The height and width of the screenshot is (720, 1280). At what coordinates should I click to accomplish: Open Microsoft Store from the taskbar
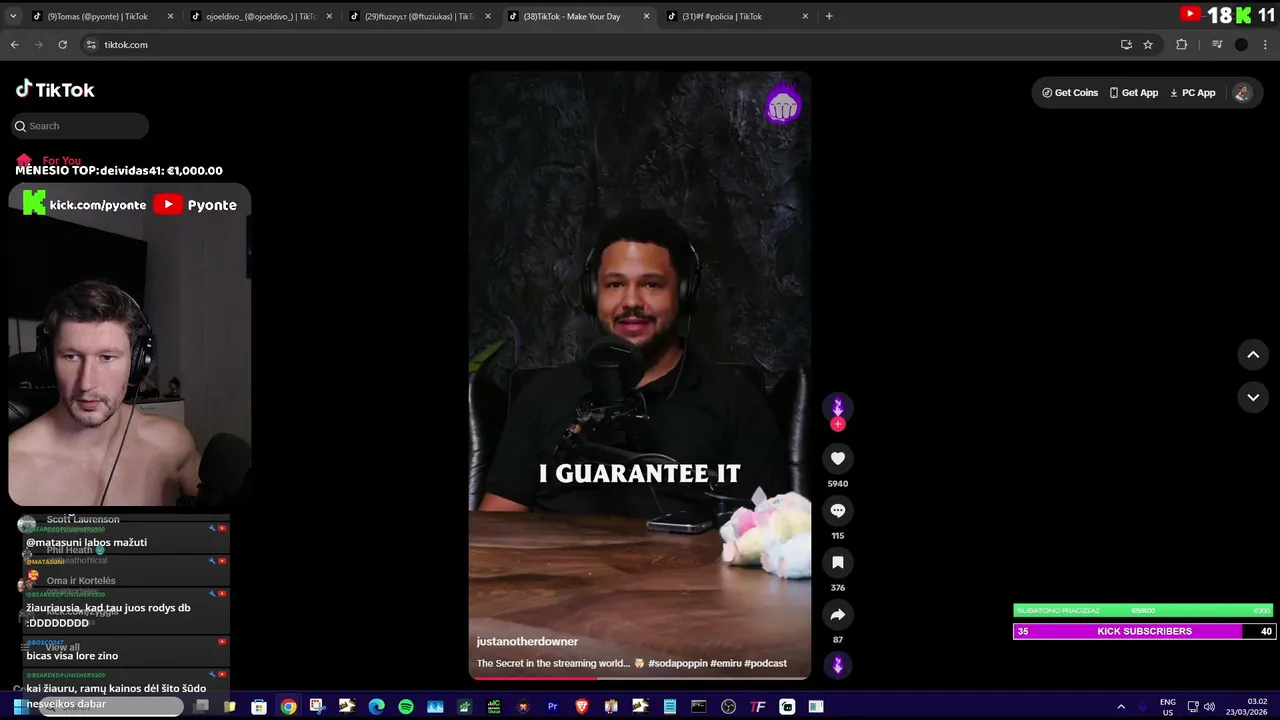[x=259, y=707]
